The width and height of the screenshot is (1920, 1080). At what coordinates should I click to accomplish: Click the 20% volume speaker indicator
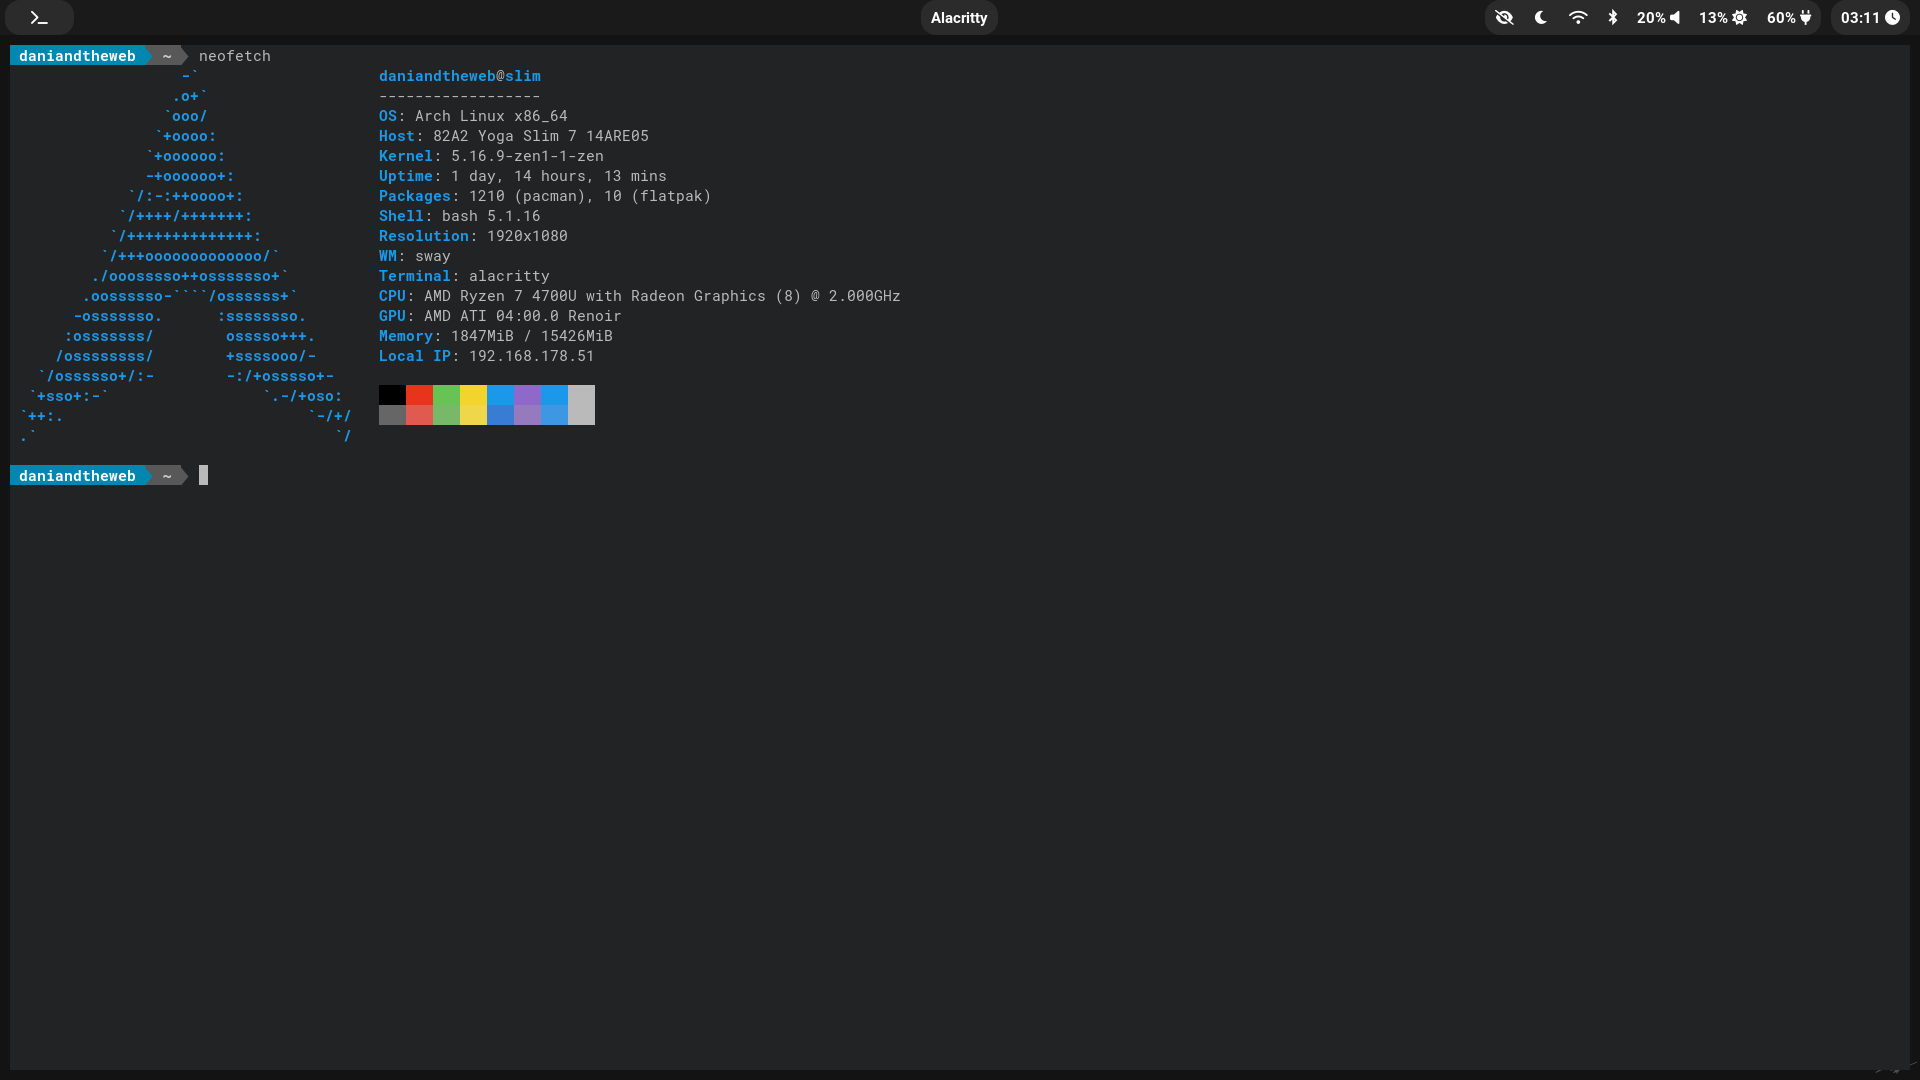coord(1659,18)
